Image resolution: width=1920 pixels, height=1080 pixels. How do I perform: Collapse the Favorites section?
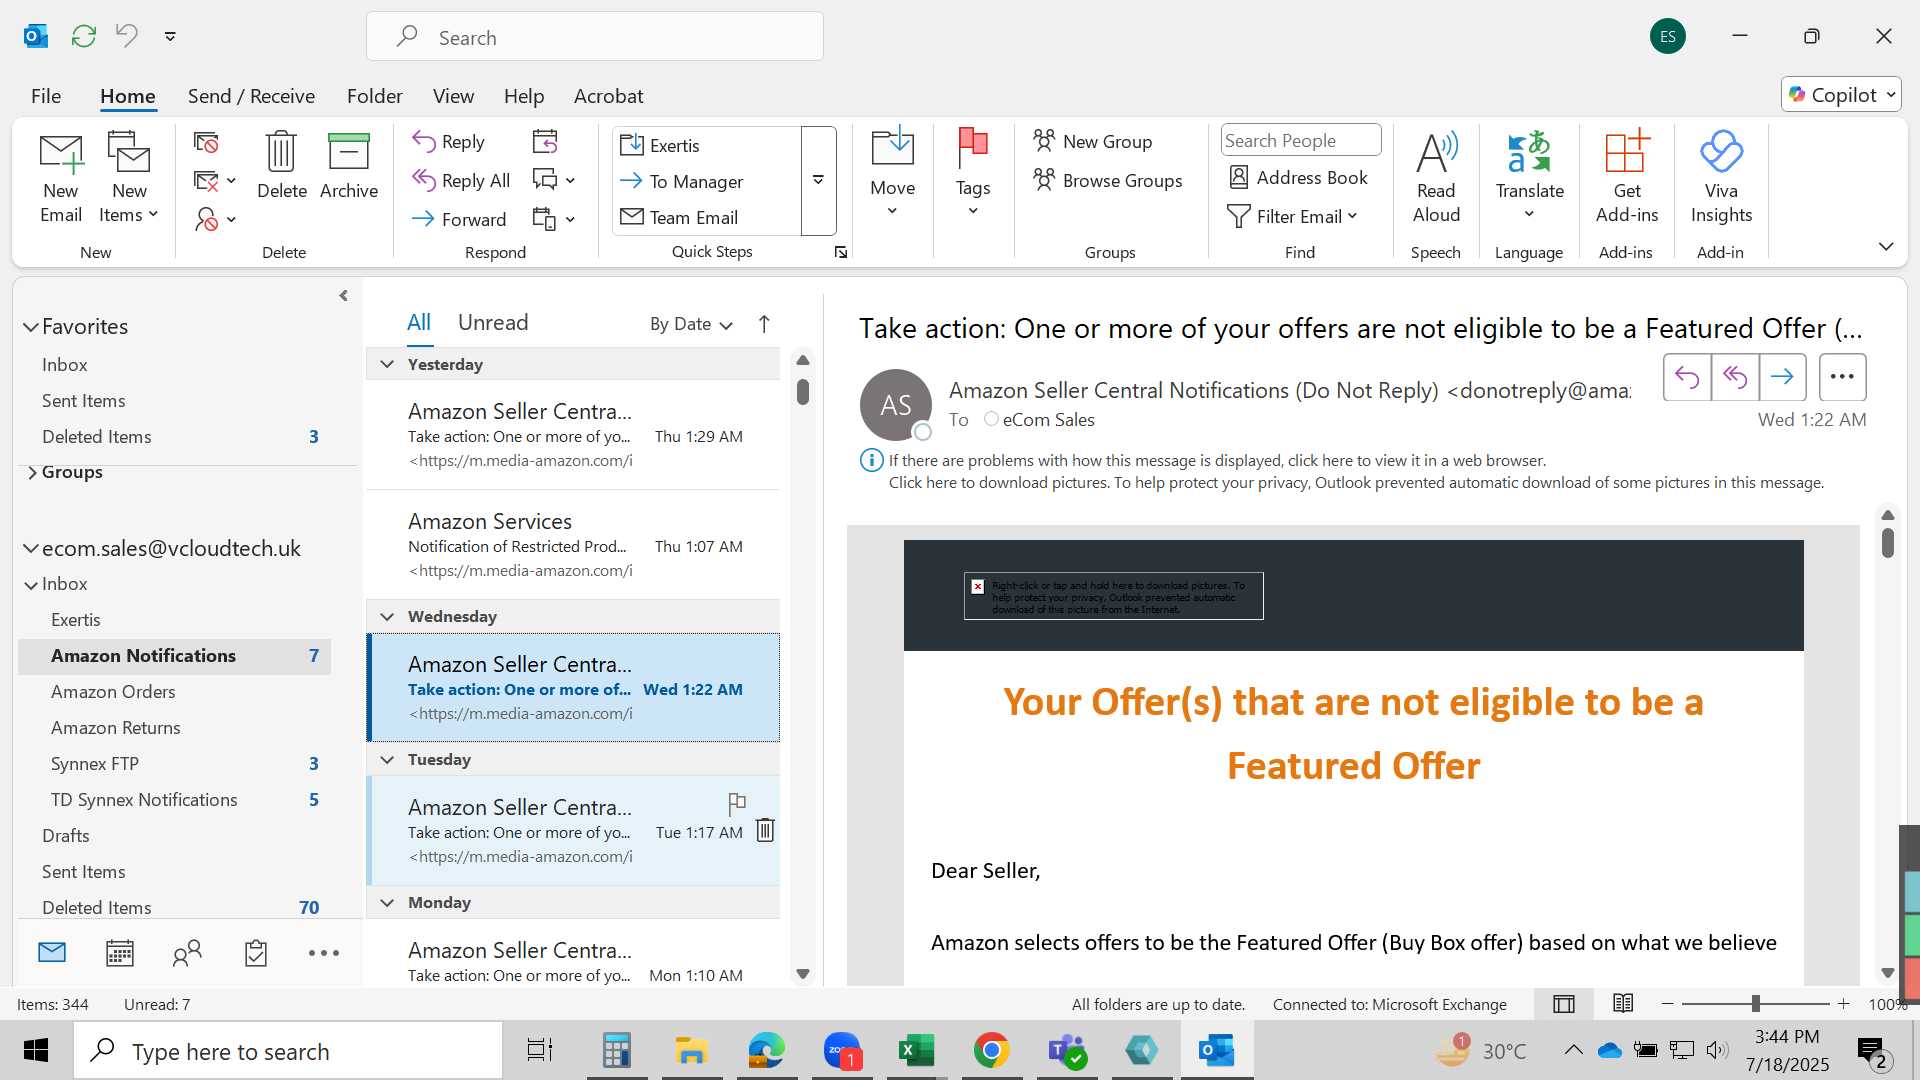pos(31,327)
